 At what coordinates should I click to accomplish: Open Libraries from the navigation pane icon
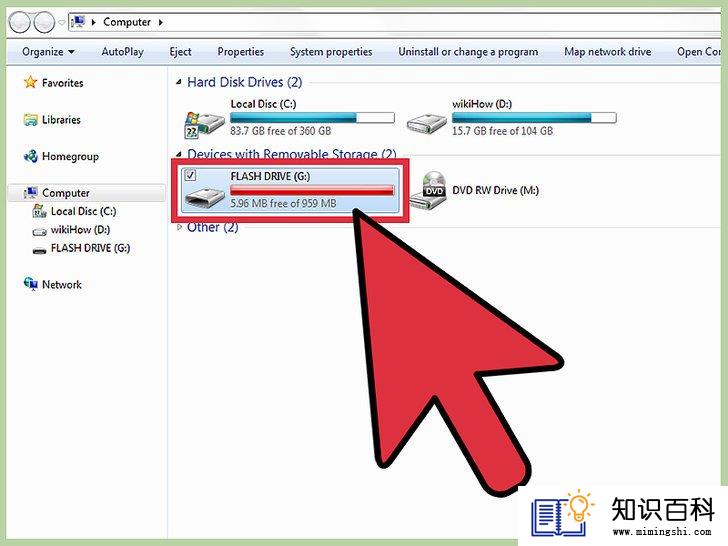pos(31,120)
